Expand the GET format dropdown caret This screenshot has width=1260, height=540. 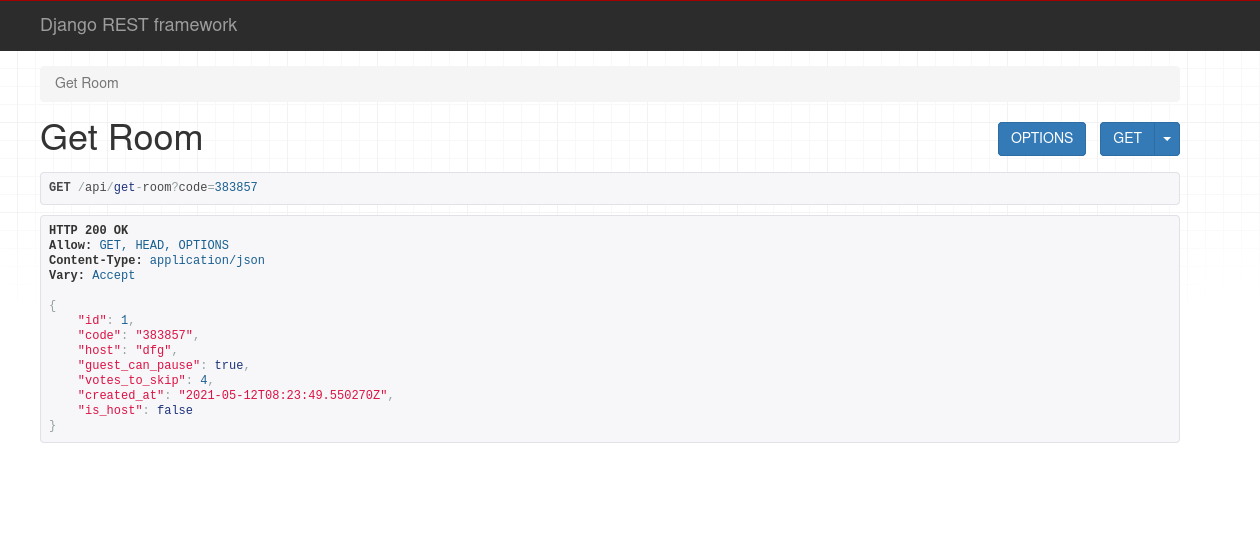pyautogui.click(x=1167, y=139)
